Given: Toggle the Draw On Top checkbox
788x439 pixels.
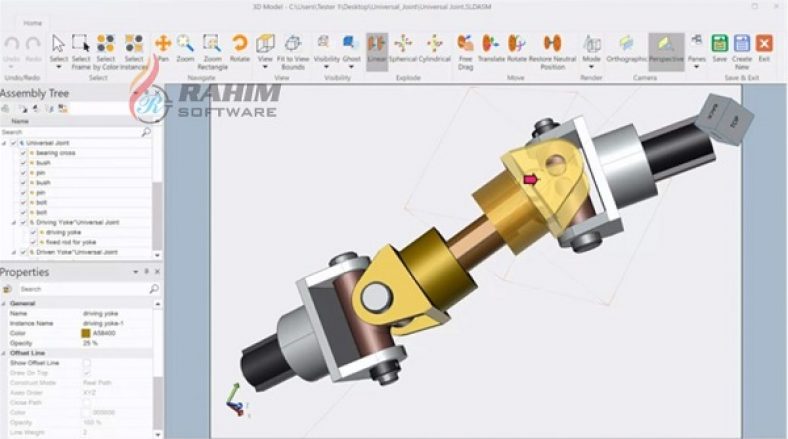Looking at the screenshot, I should (x=86, y=373).
